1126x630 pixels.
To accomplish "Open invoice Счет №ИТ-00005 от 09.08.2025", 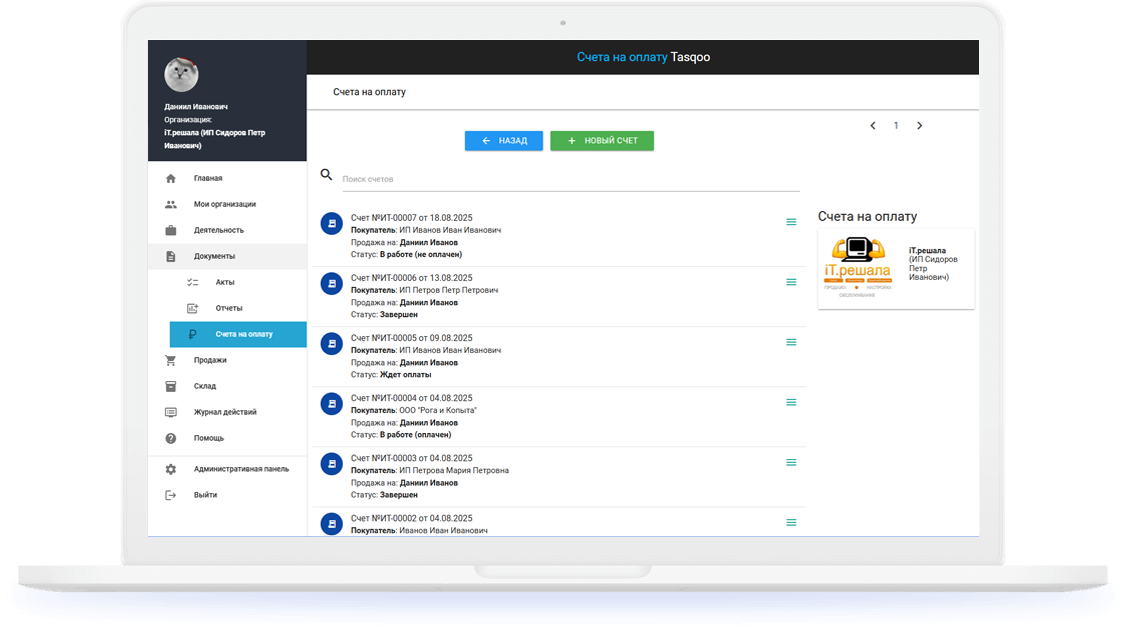I will 411,338.
